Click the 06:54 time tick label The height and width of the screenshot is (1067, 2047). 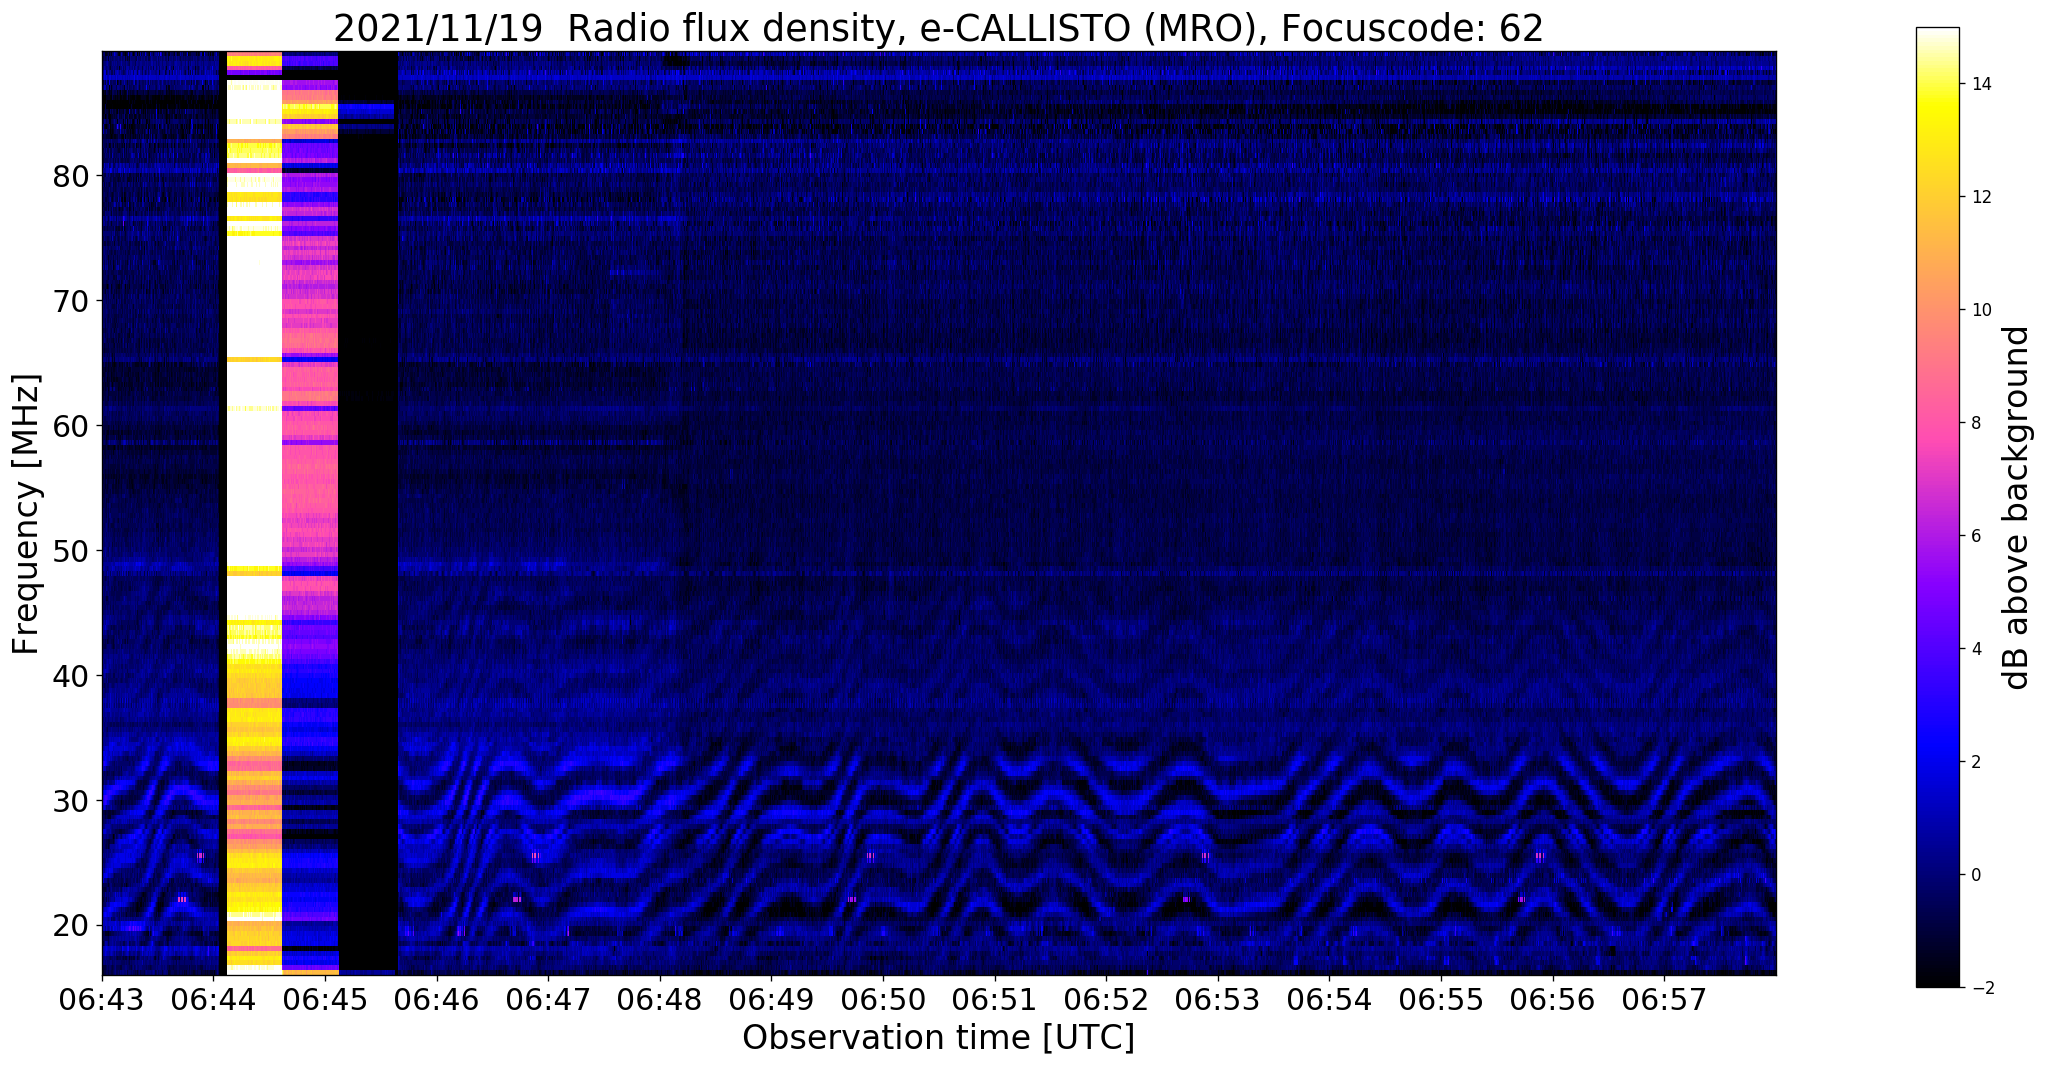click(x=1329, y=998)
